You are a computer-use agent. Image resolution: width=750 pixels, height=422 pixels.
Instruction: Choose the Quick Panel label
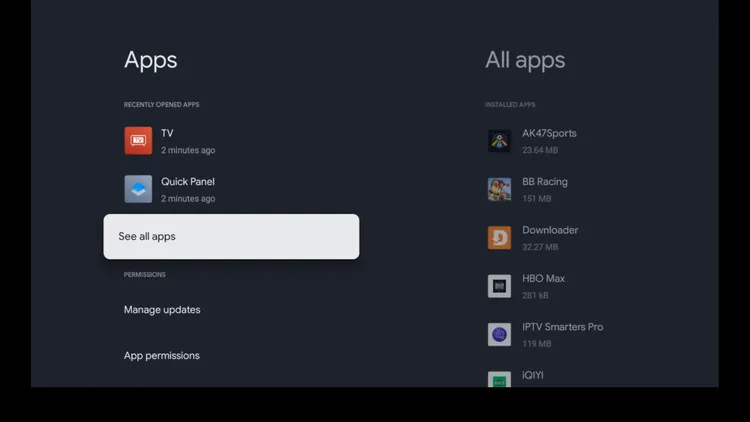(188, 182)
